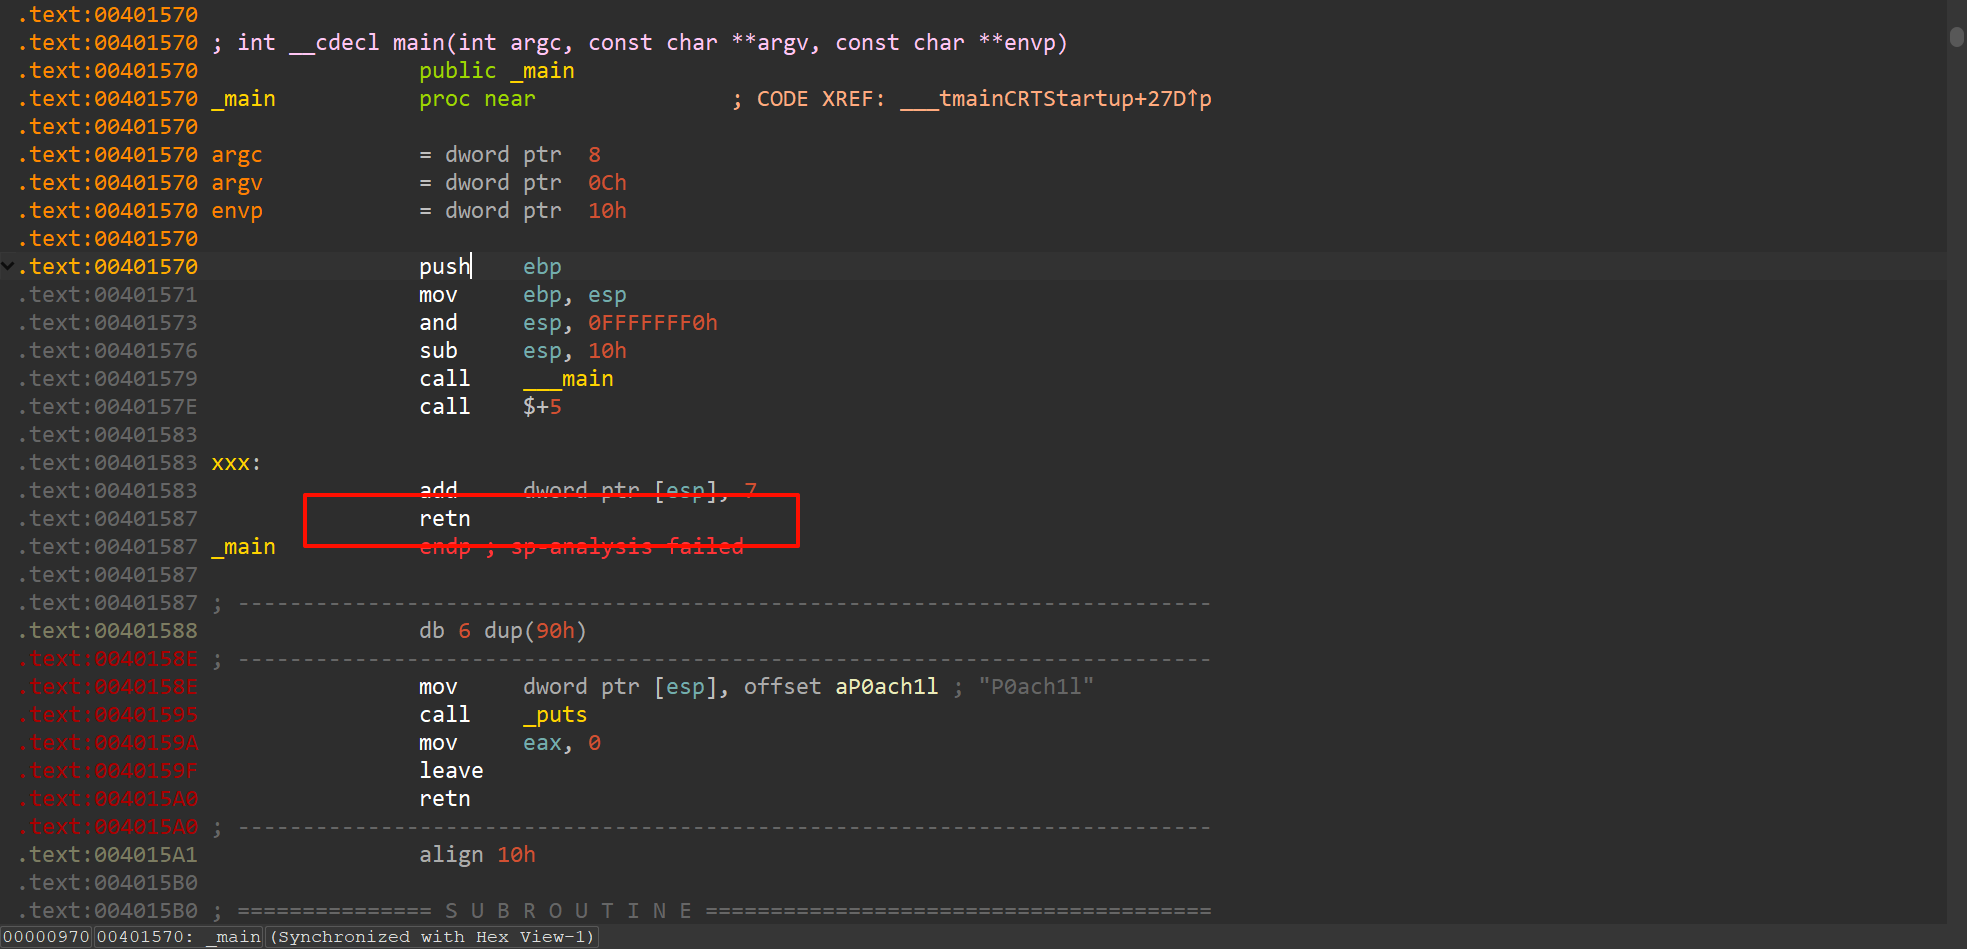Click the address .text:00401595 call line

pyautogui.click(x=108, y=715)
